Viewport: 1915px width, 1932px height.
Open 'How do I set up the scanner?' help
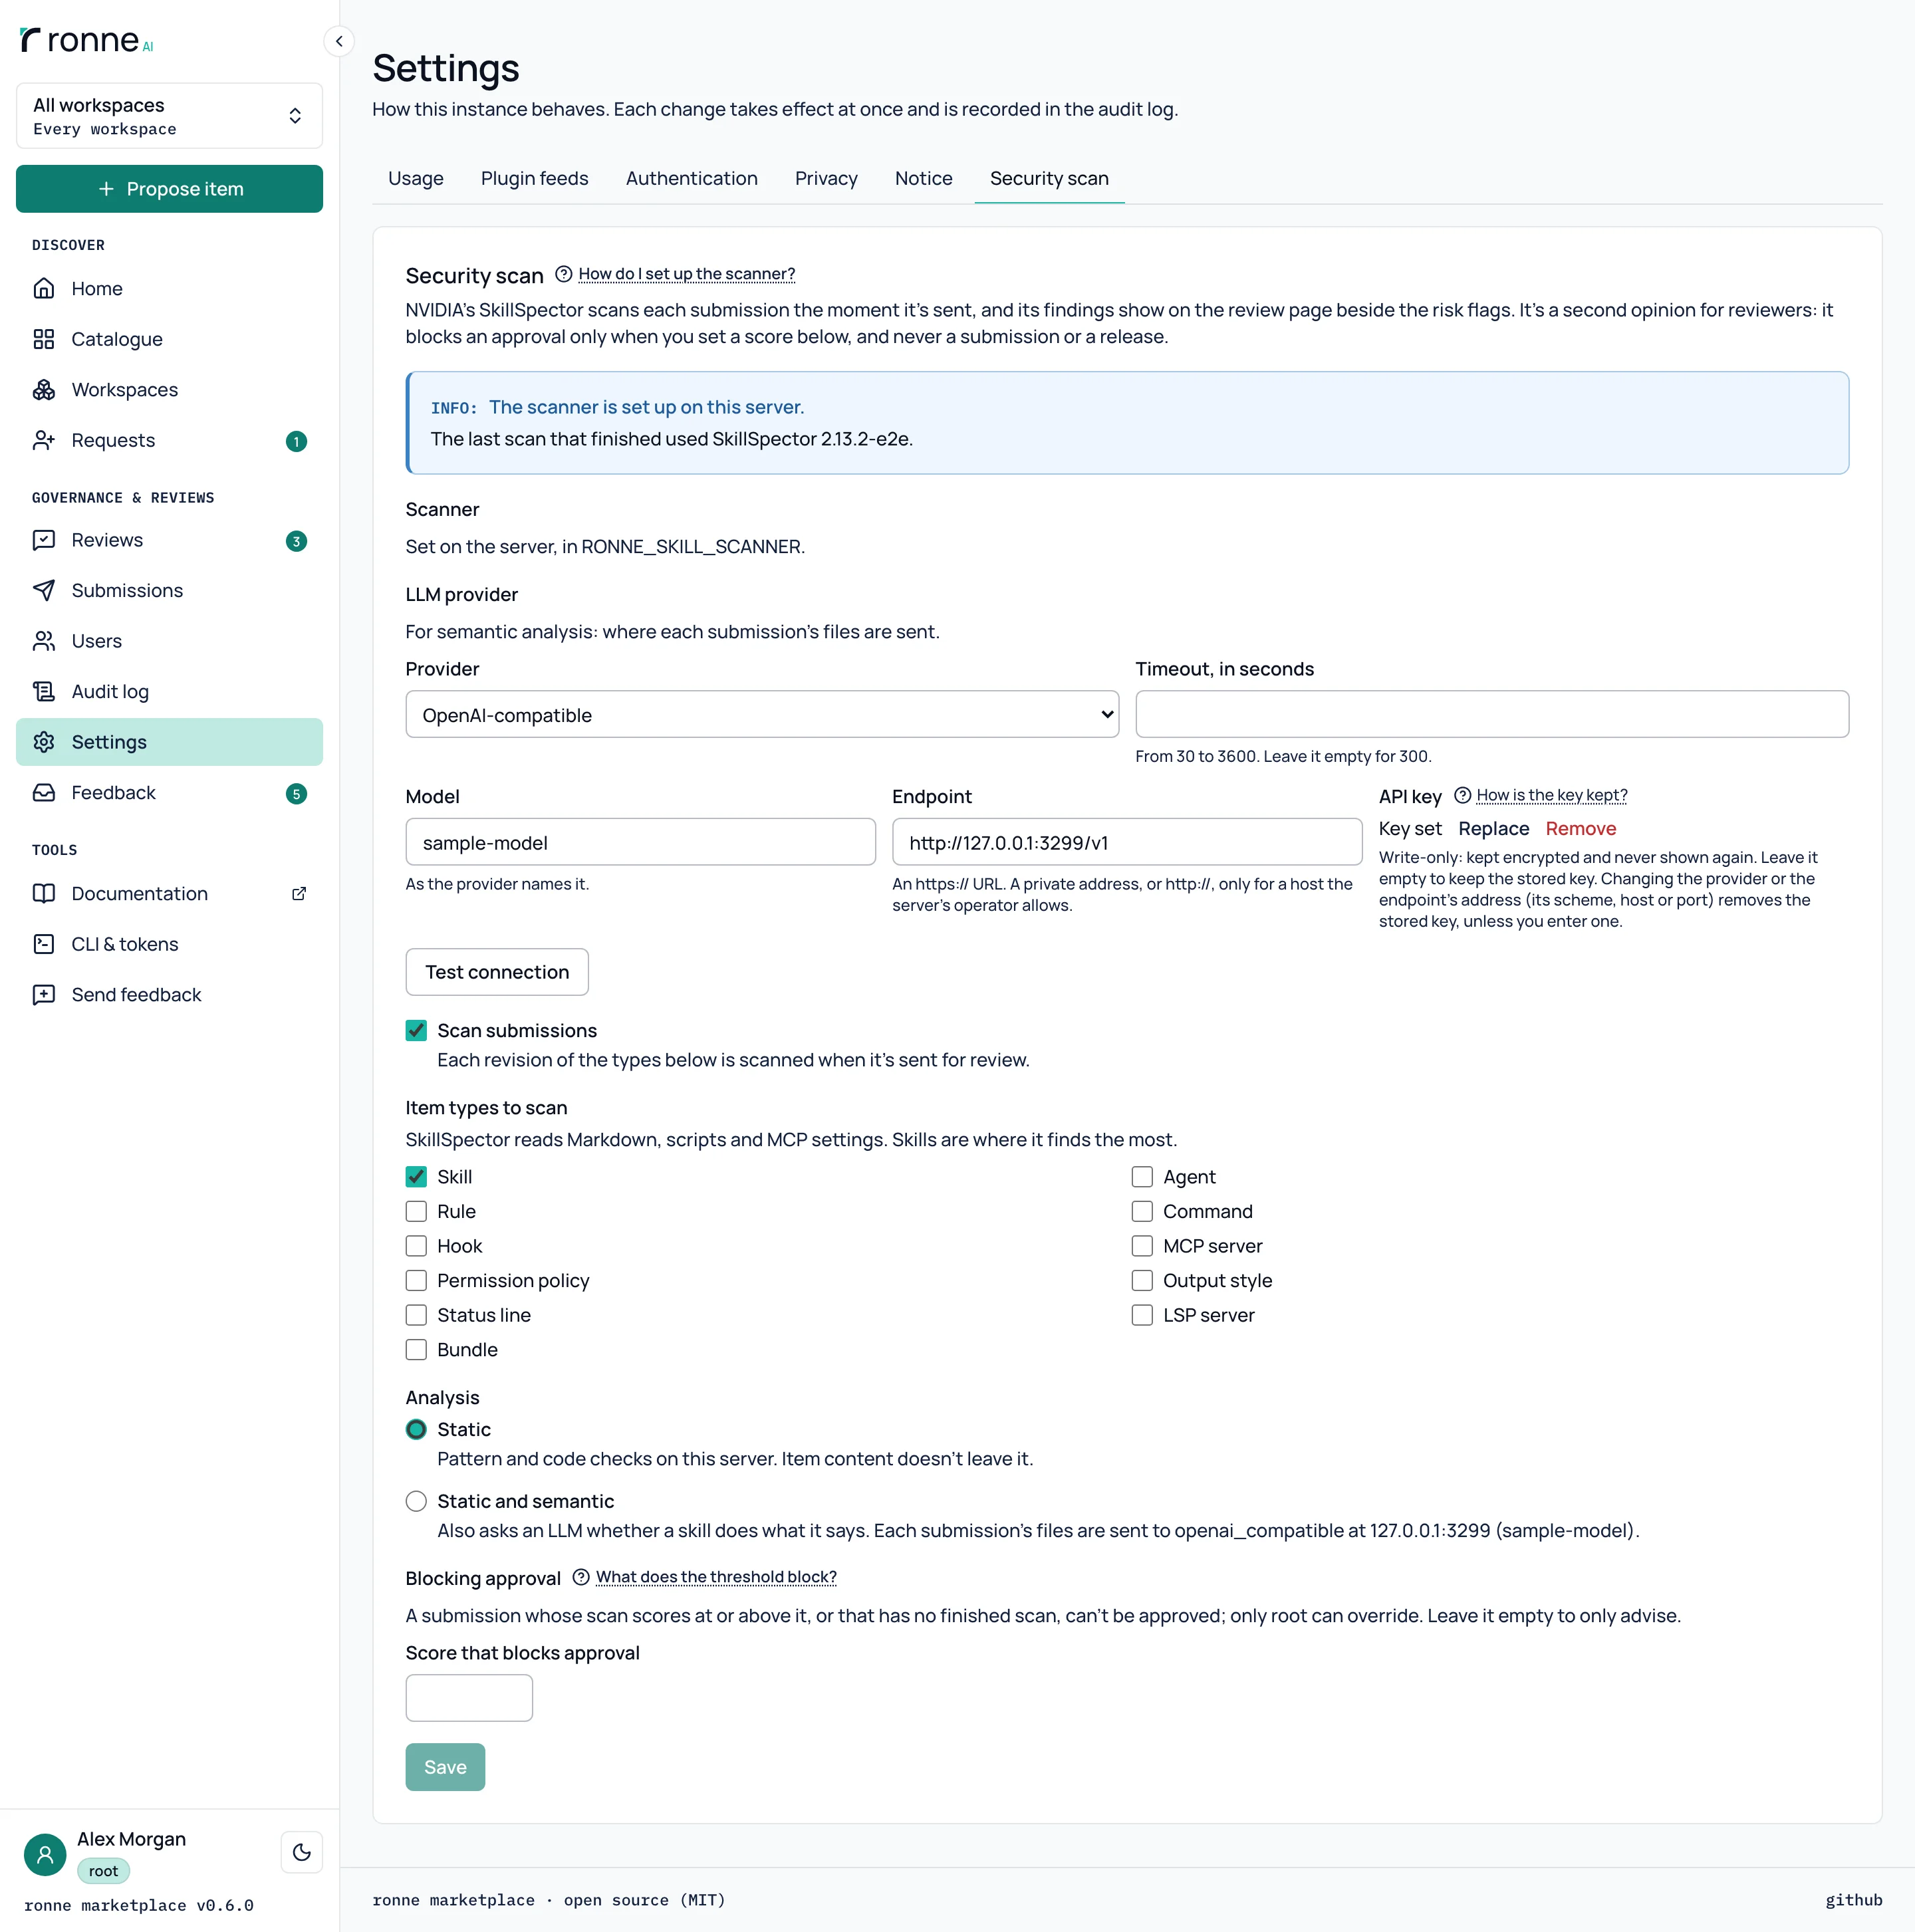point(687,274)
